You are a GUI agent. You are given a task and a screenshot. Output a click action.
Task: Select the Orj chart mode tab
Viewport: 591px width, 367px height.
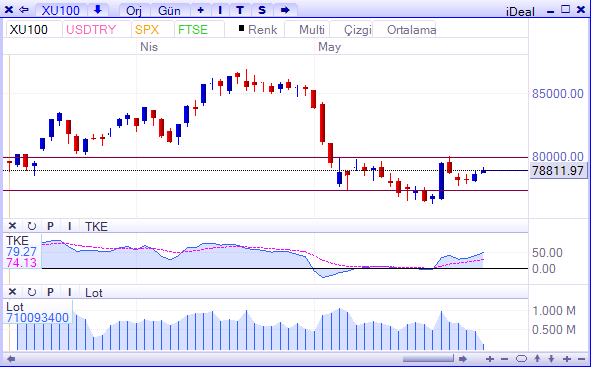tap(134, 10)
